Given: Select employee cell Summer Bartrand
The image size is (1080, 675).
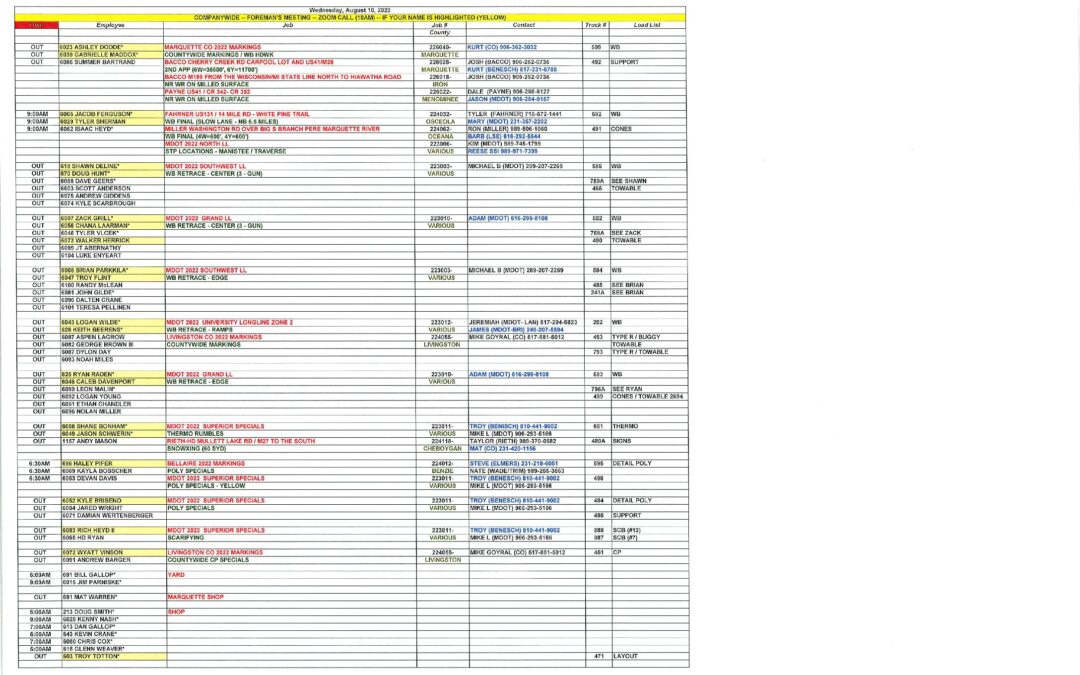Looking at the screenshot, I should coord(111,62).
